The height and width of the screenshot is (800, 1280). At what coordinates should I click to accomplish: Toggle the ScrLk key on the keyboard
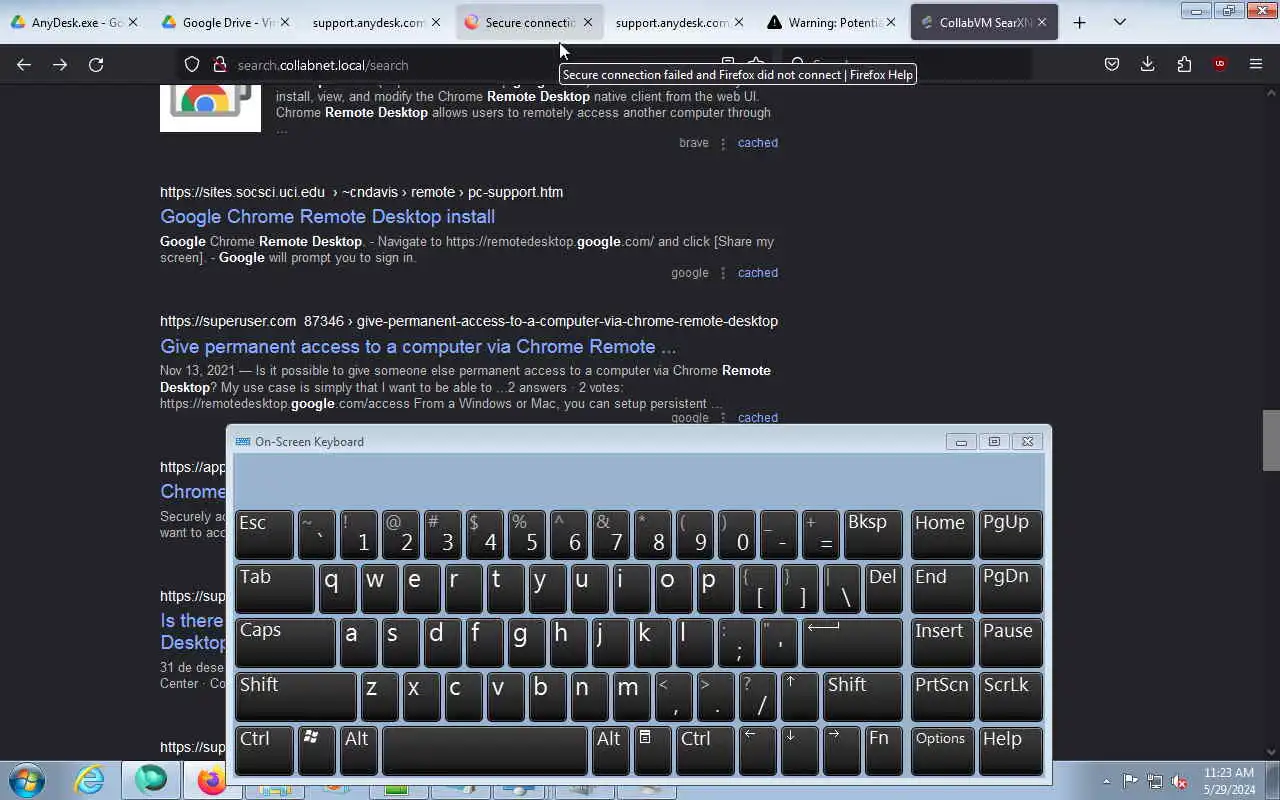1010,696
